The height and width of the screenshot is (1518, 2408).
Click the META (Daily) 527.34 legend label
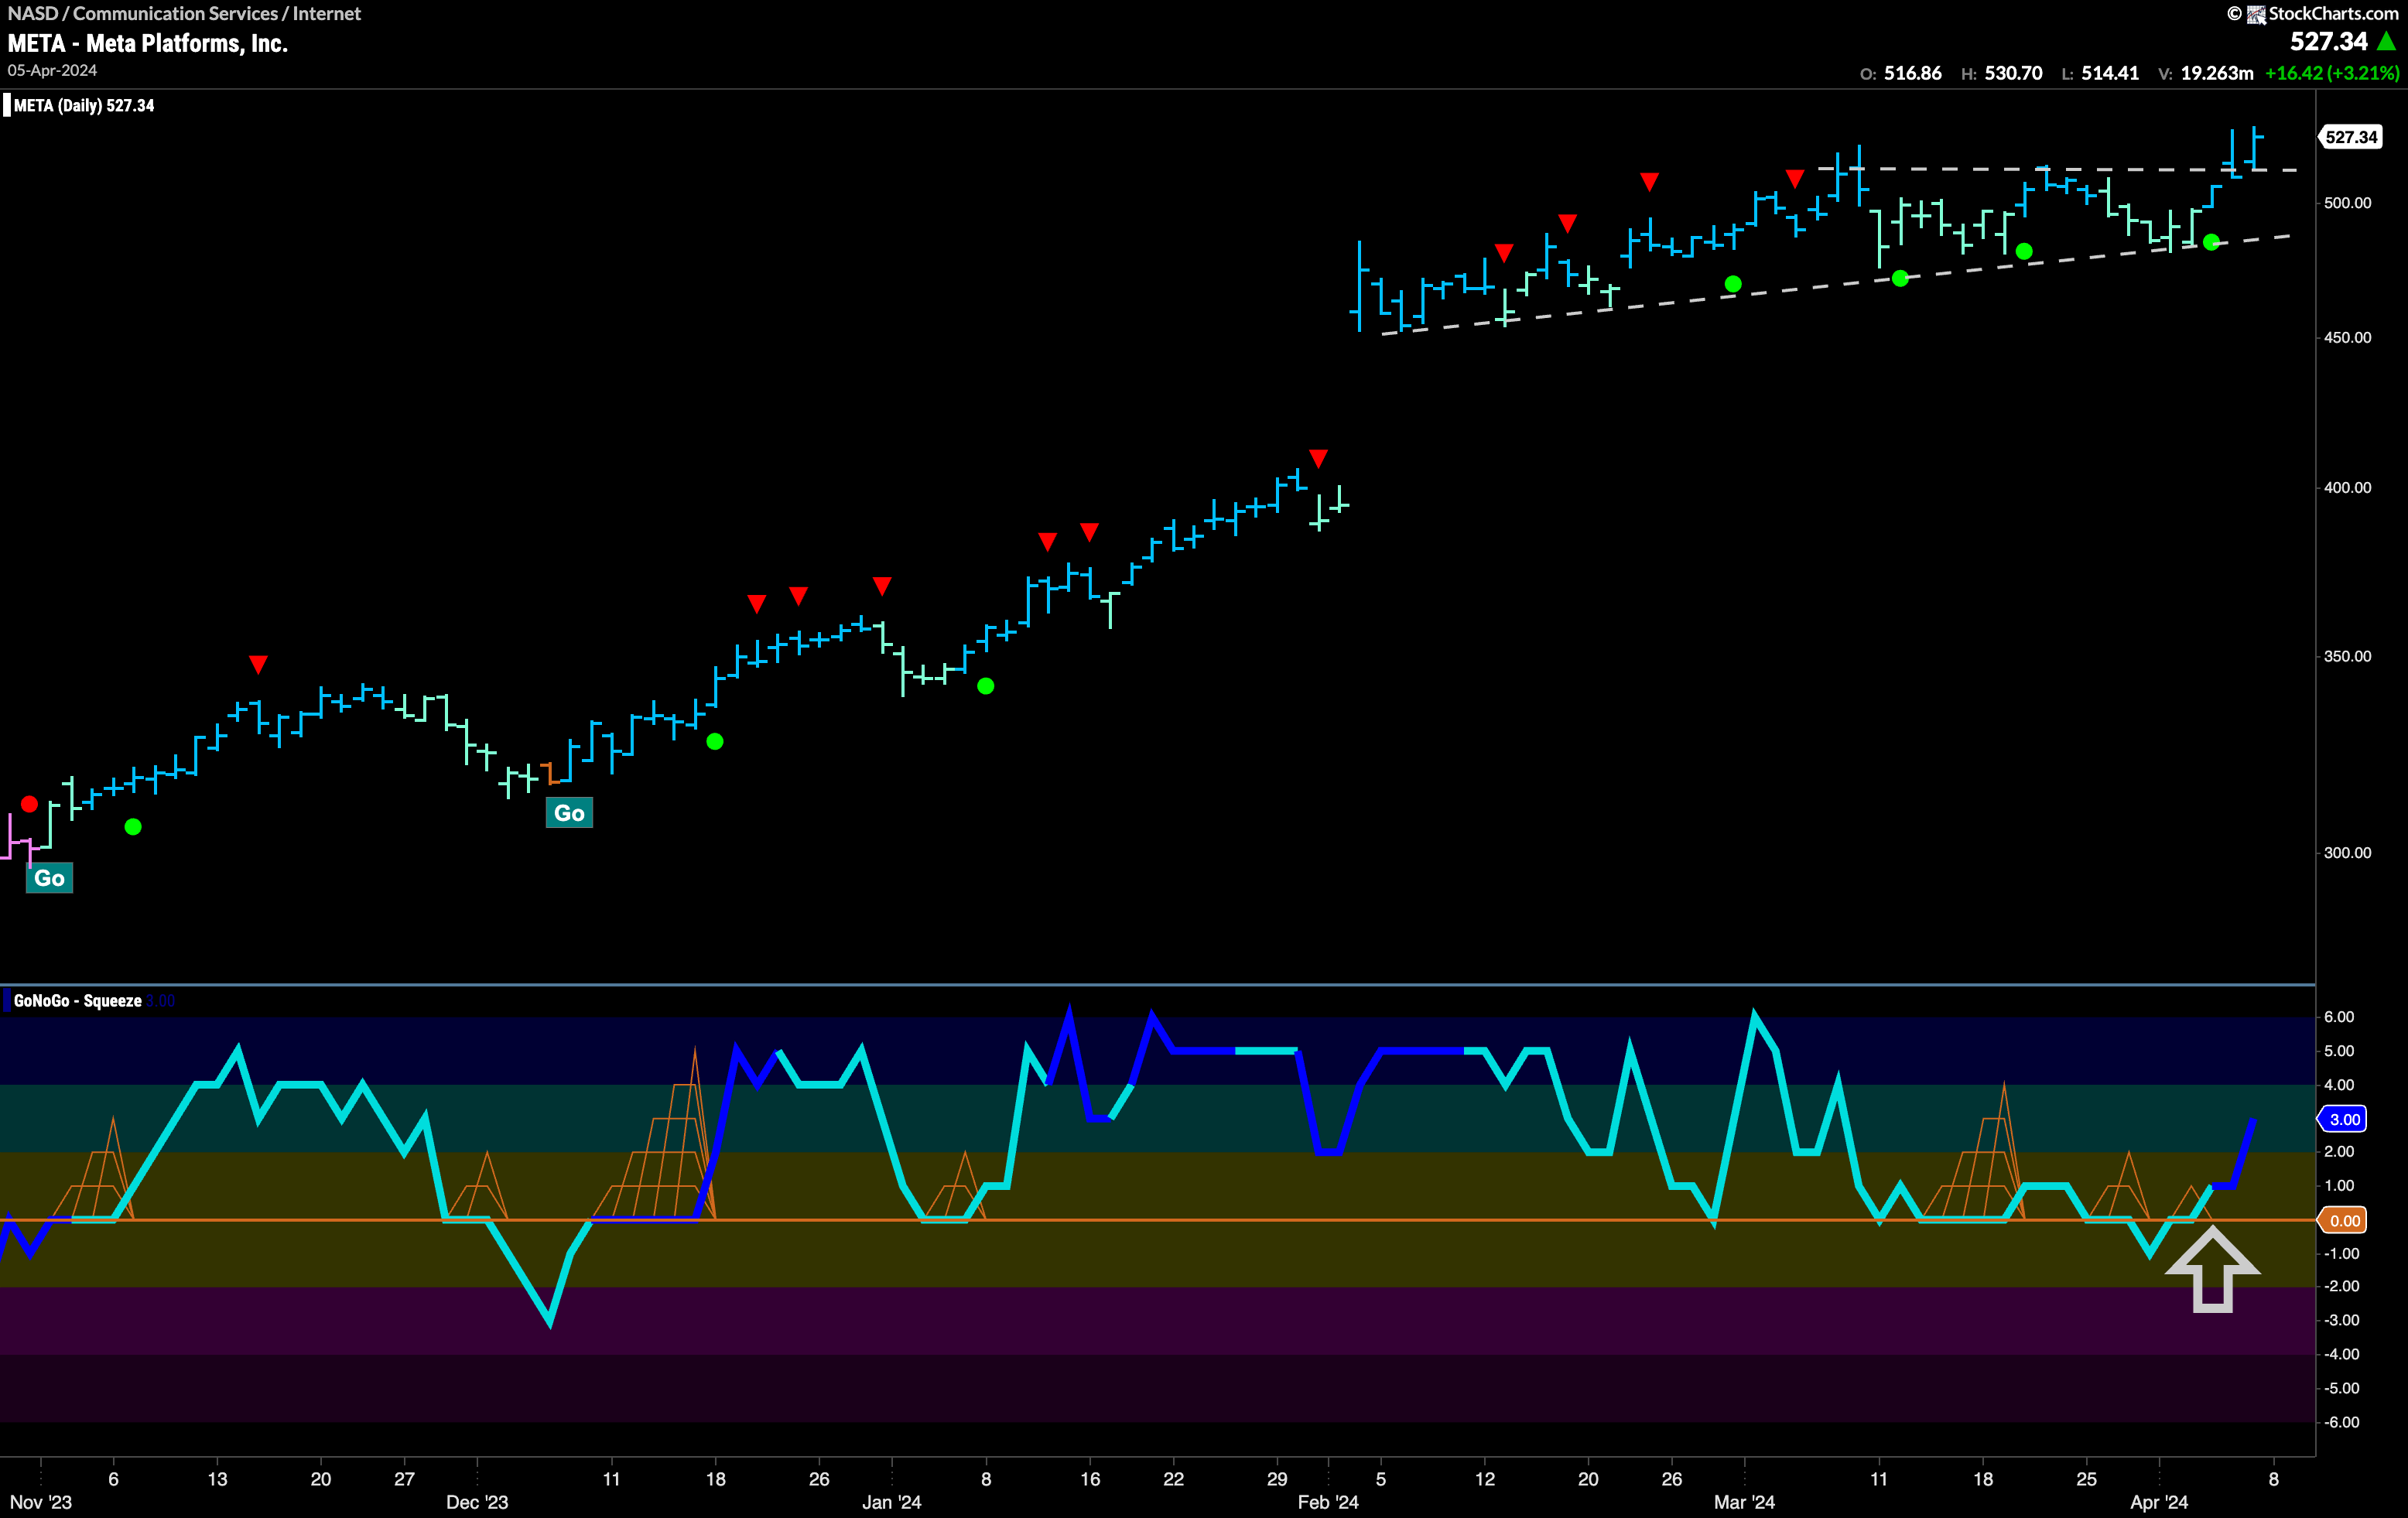click(84, 106)
